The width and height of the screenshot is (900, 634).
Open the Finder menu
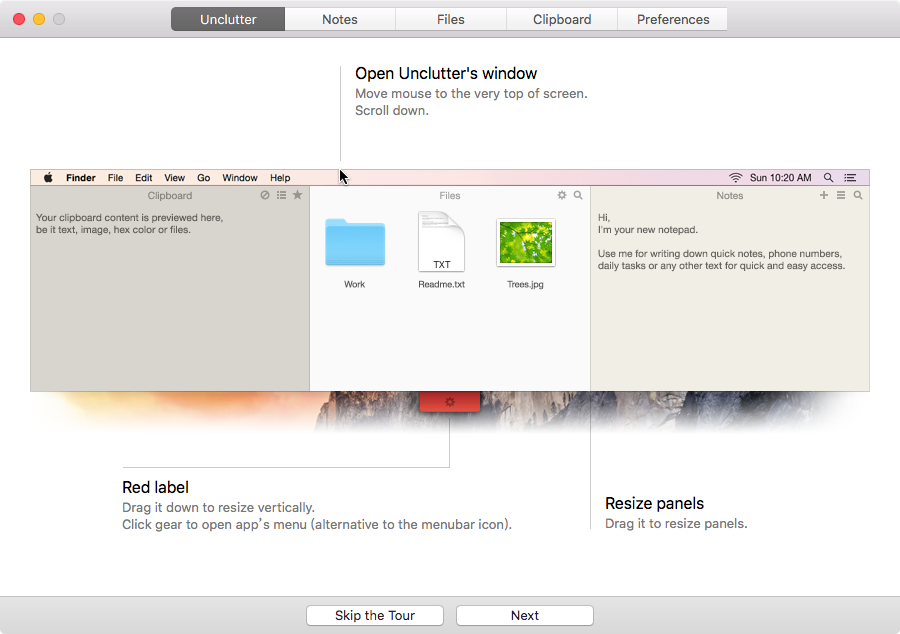point(80,178)
